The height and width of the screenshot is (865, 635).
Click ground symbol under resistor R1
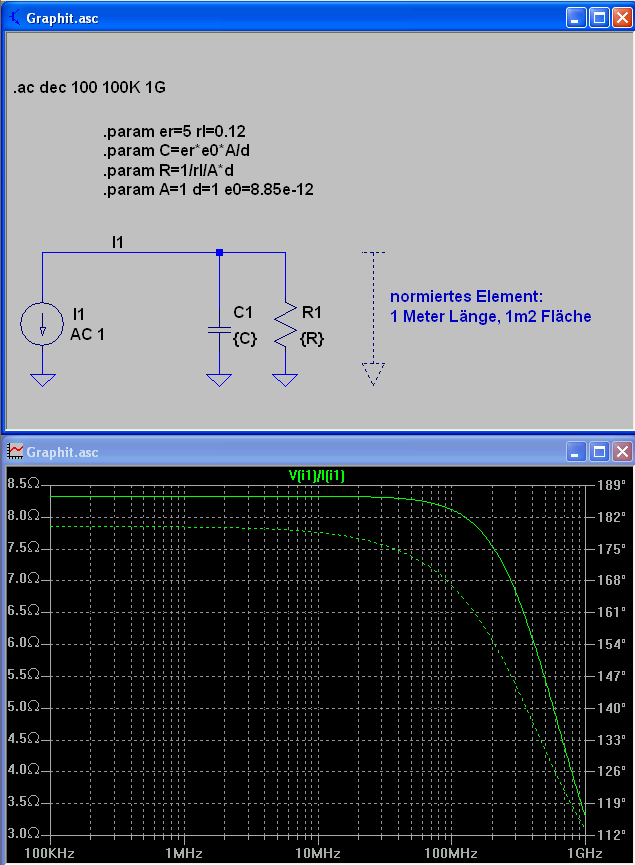coord(285,380)
